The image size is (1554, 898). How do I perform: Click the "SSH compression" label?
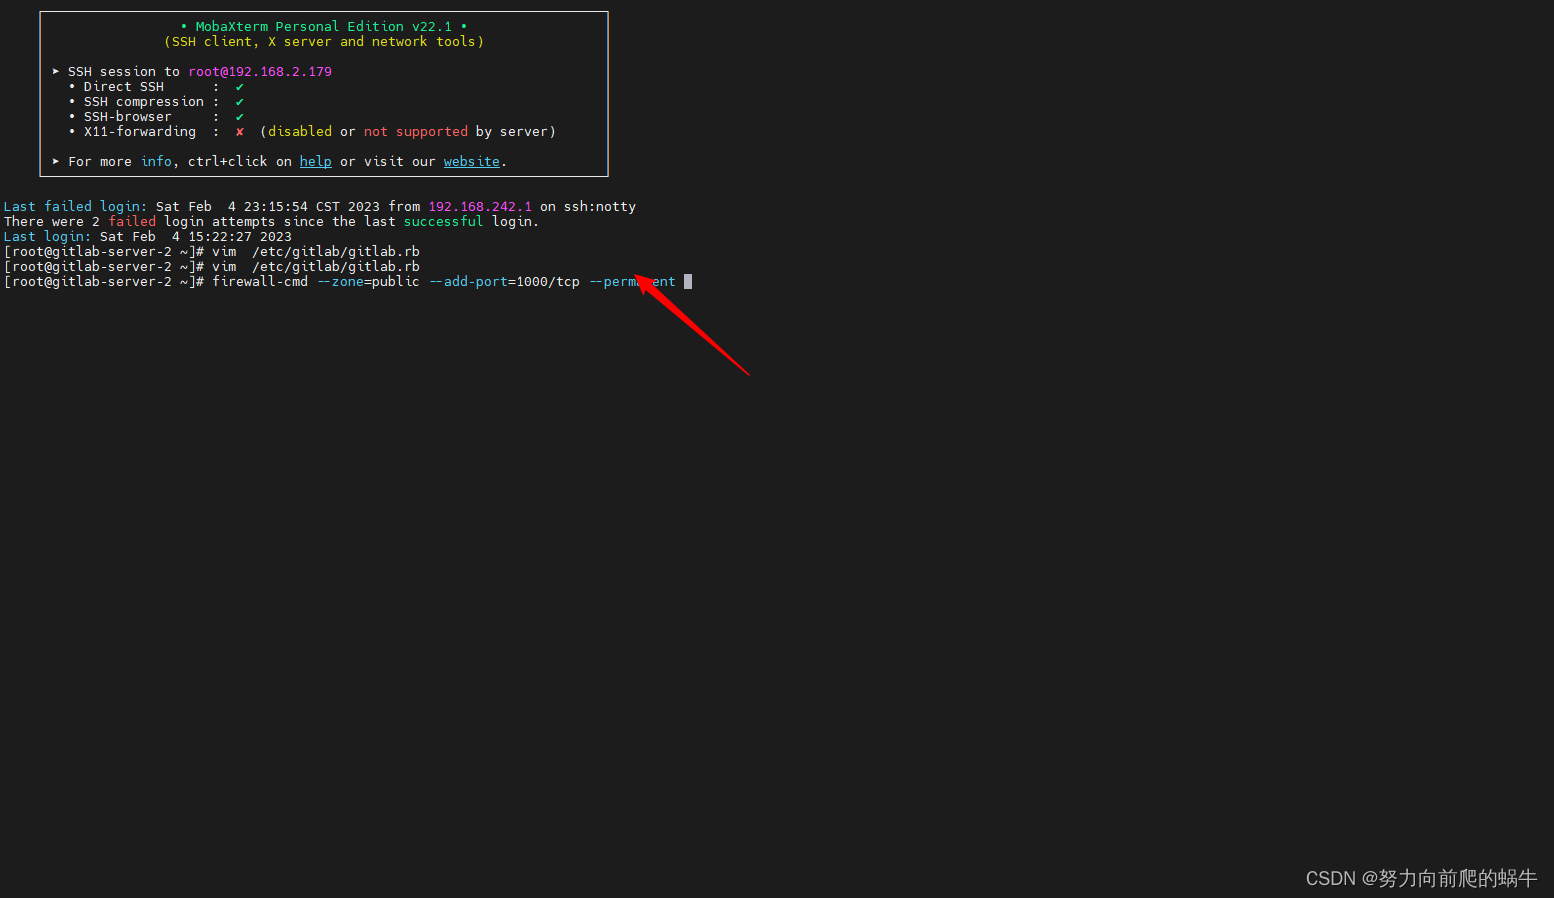144,102
